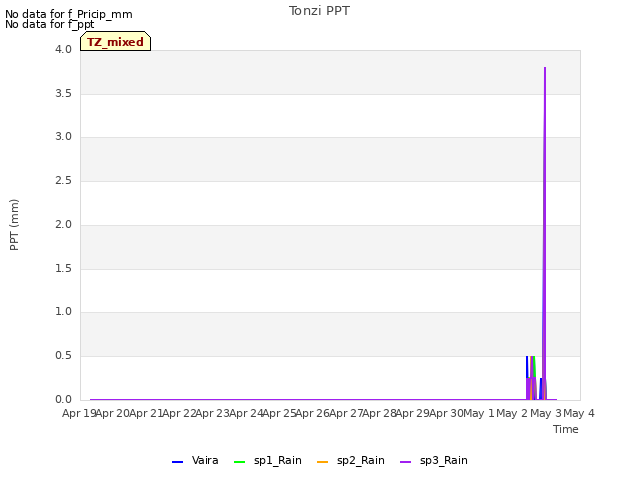
Task: Click the 1.5 y-axis tick label
Action: tap(63, 269)
